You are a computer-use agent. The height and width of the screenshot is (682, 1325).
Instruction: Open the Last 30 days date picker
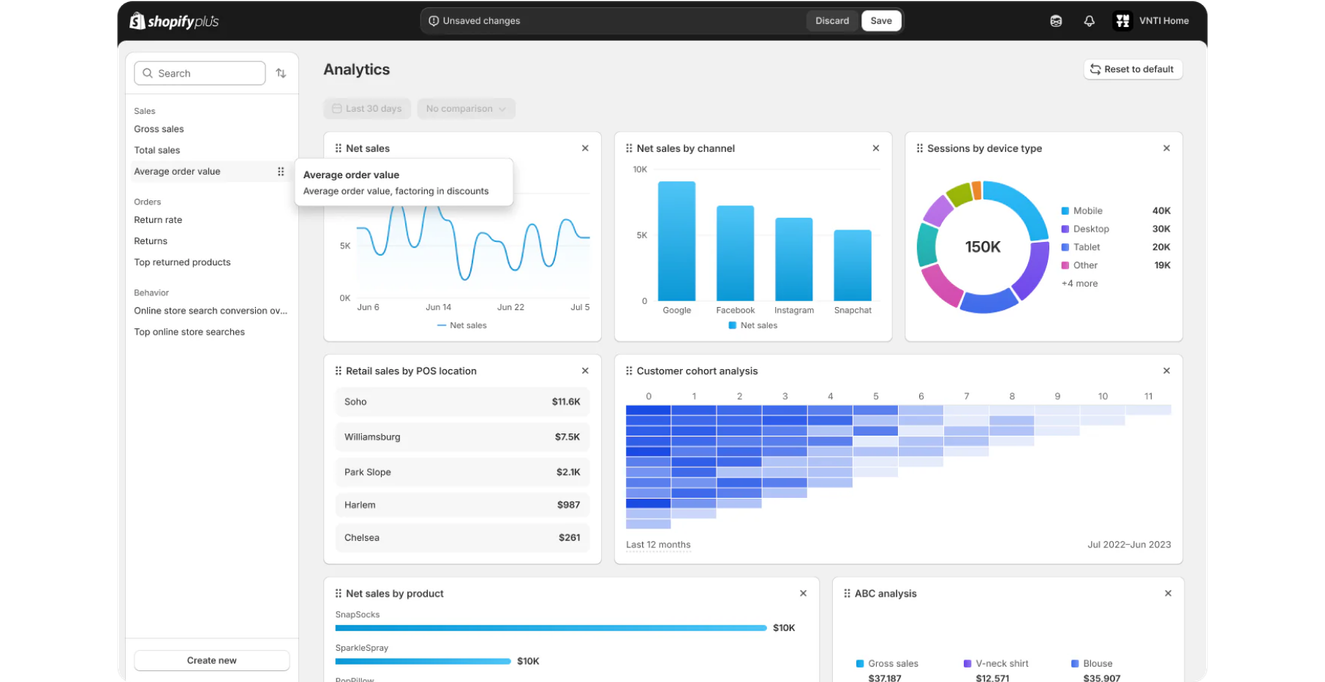click(x=367, y=108)
